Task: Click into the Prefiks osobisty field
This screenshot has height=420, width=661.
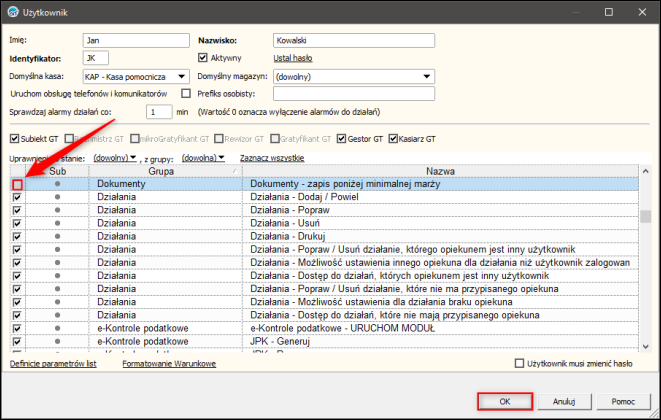Action: [x=354, y=94]
